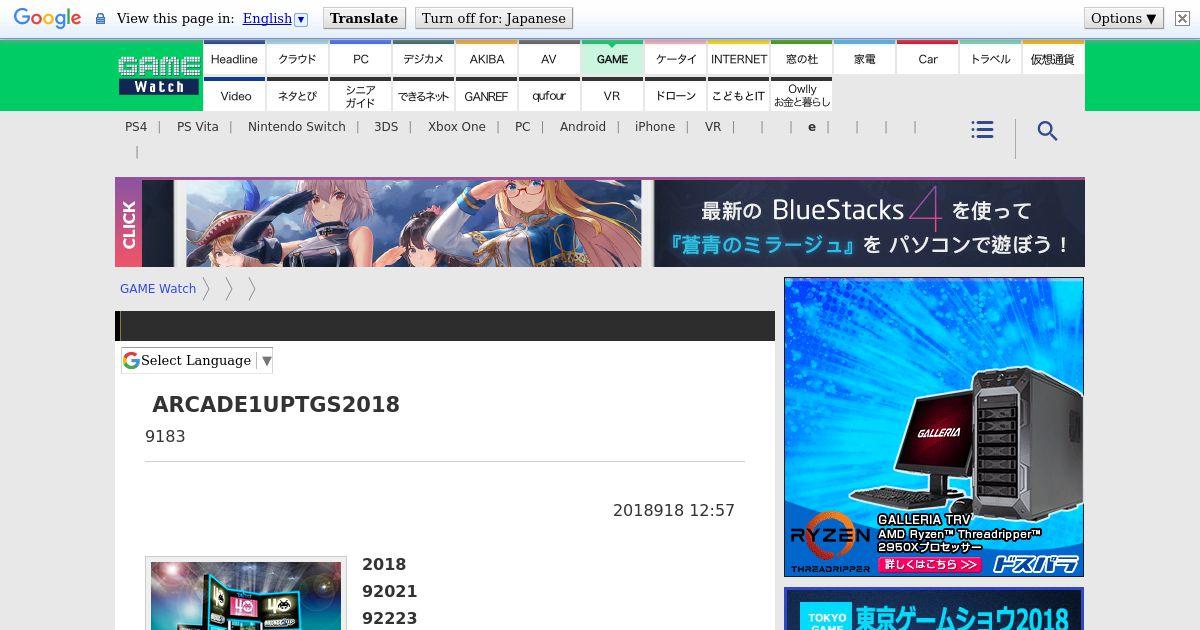This screenshot has height=630, width=1200.
Task: Open the VR tab in second row
Action: (x=612, y=95)
